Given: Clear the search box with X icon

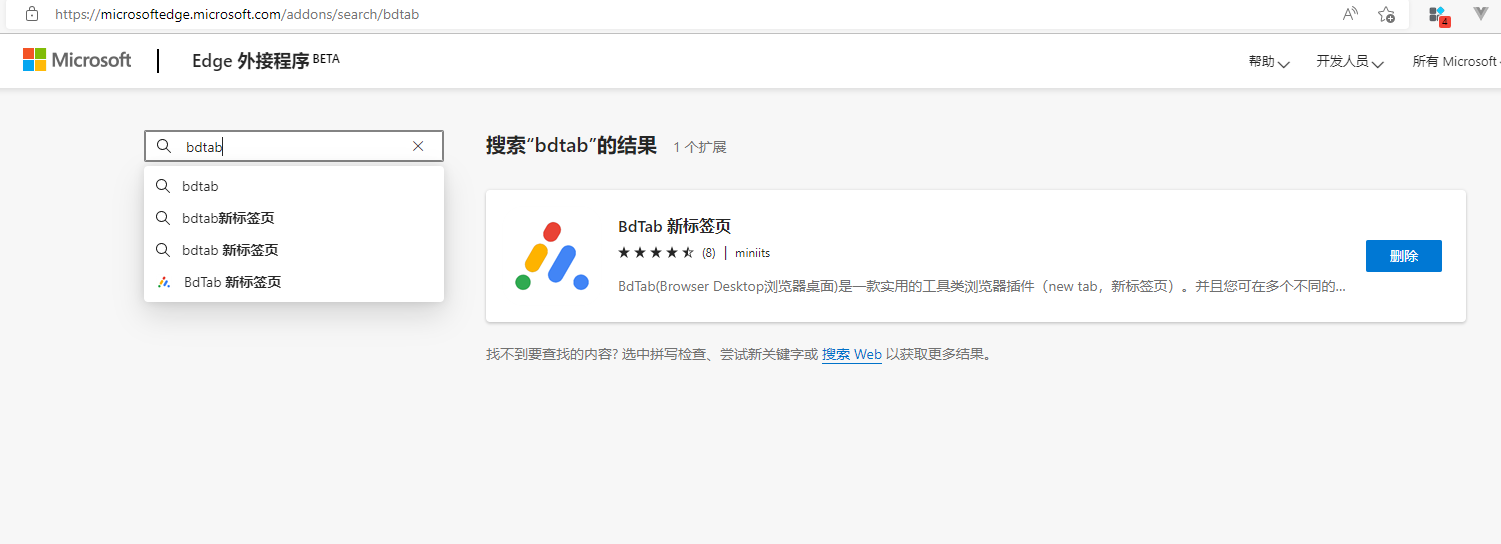Looking at the screenshot, I should pyautogui.click(x=418, y=147).
